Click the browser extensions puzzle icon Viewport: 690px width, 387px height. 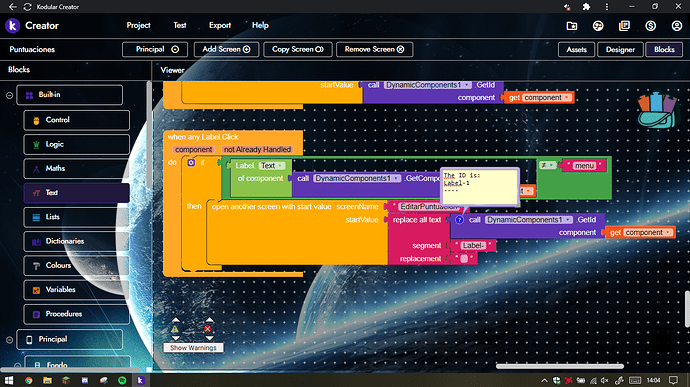(x=586, y=7)
